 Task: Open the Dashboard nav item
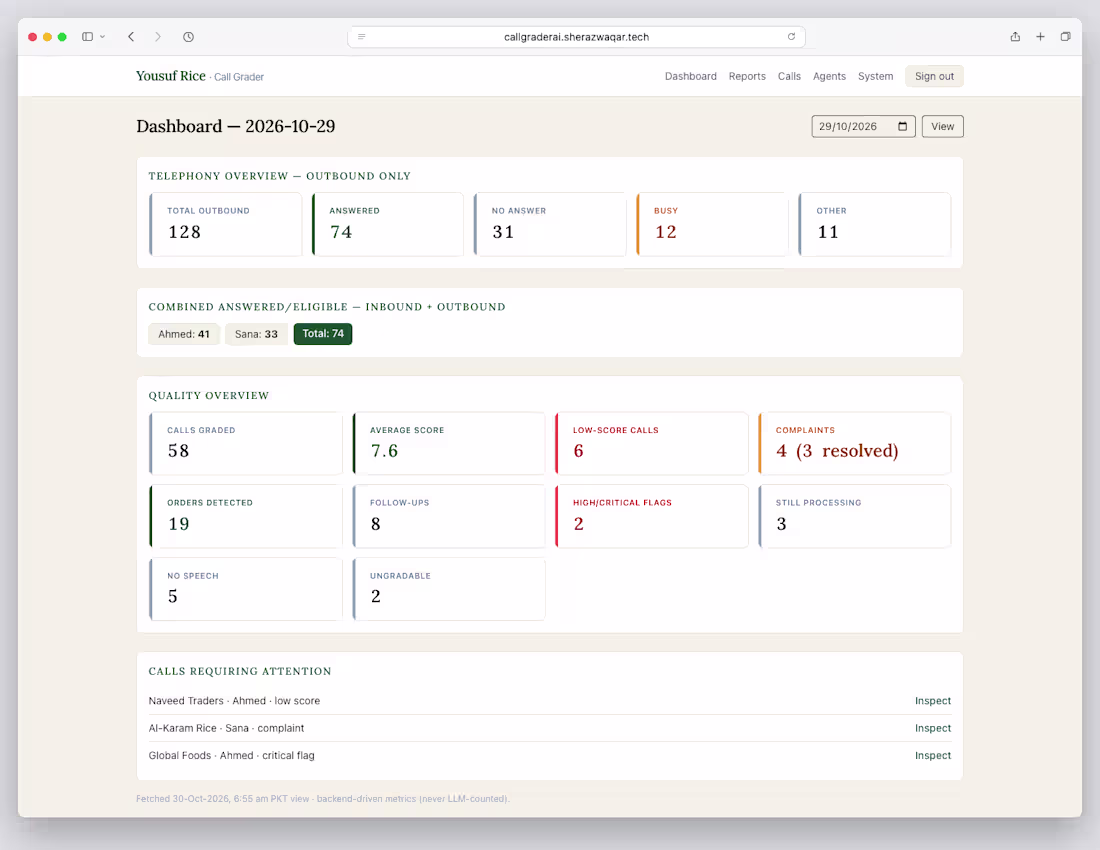[x=691, y=76]
